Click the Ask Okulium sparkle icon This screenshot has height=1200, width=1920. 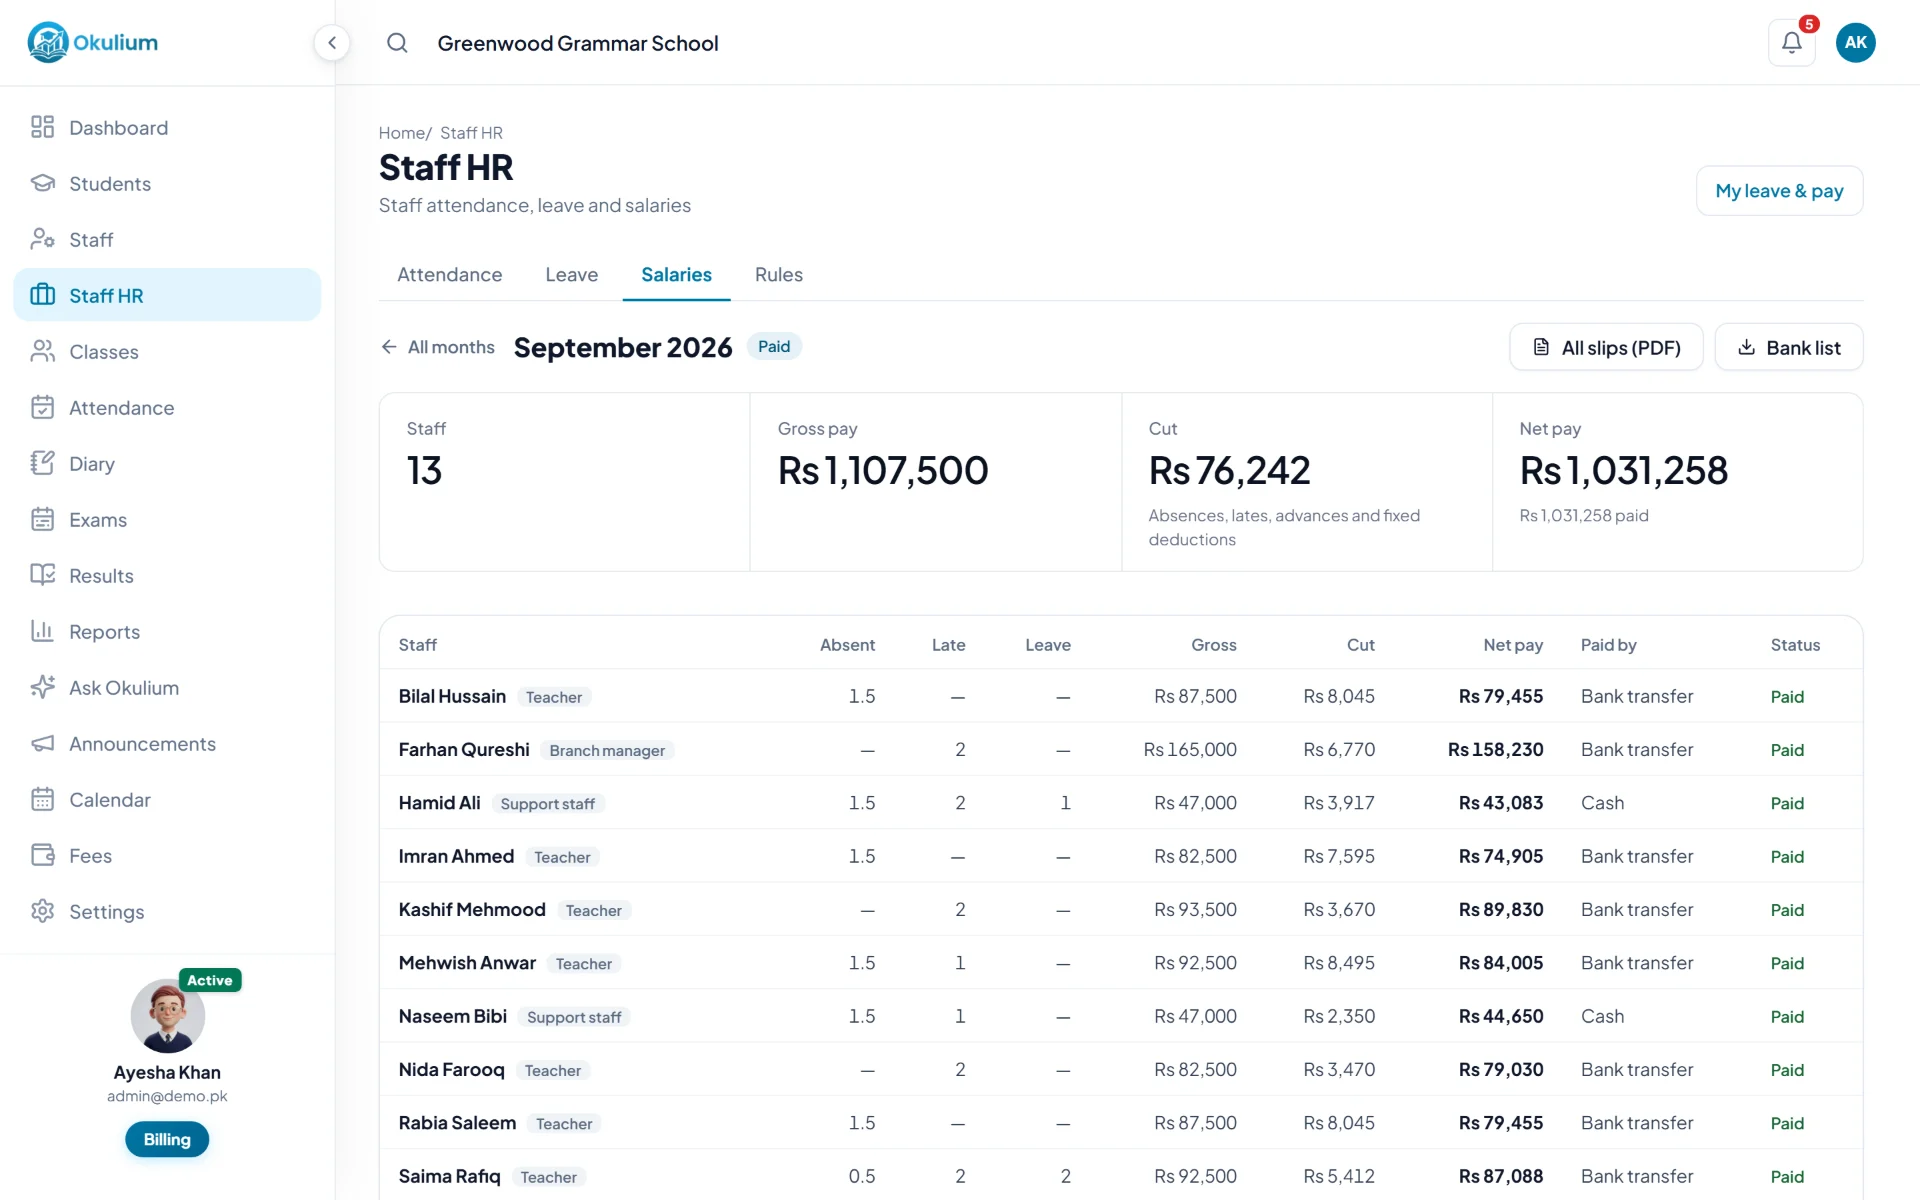coord(42,687)
